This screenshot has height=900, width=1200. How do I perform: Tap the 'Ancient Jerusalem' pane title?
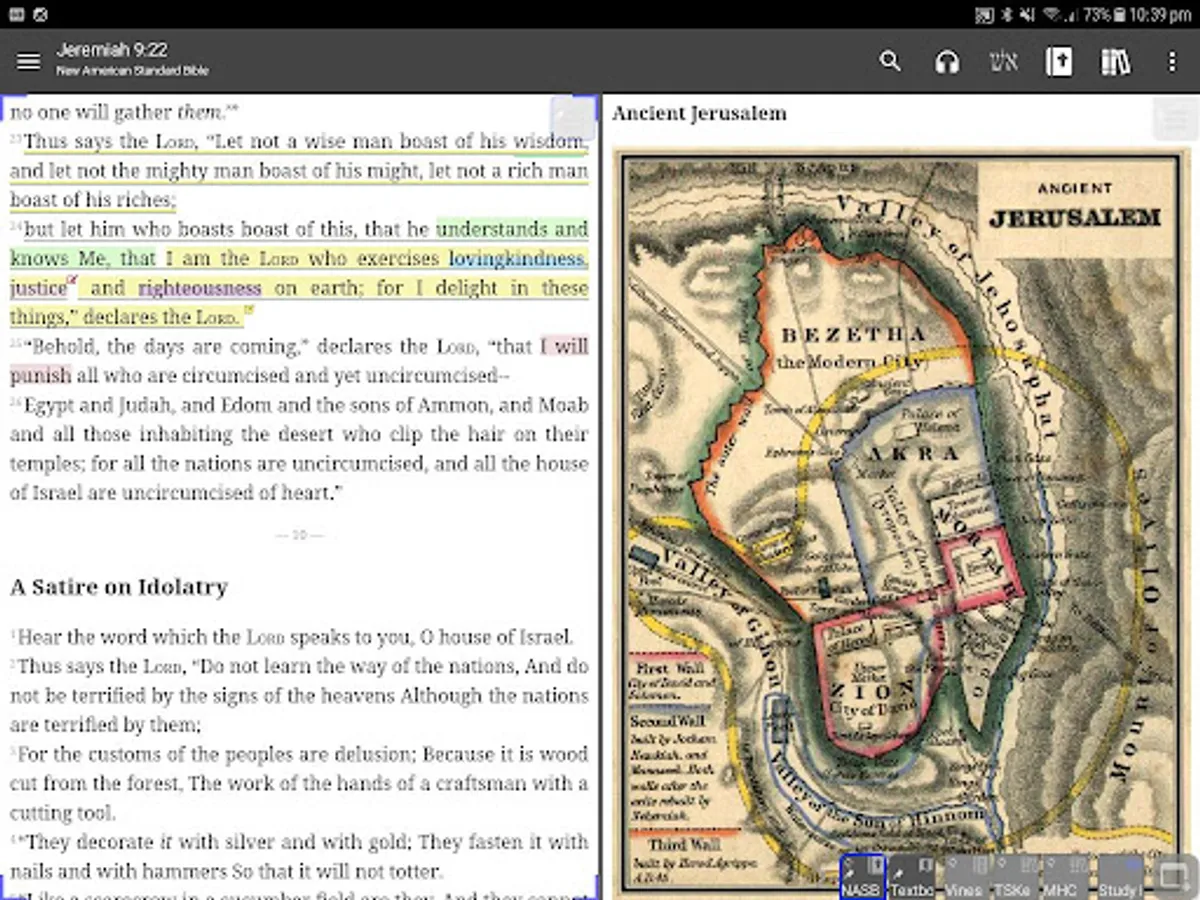pyautogui.click(x=699, y=113)
